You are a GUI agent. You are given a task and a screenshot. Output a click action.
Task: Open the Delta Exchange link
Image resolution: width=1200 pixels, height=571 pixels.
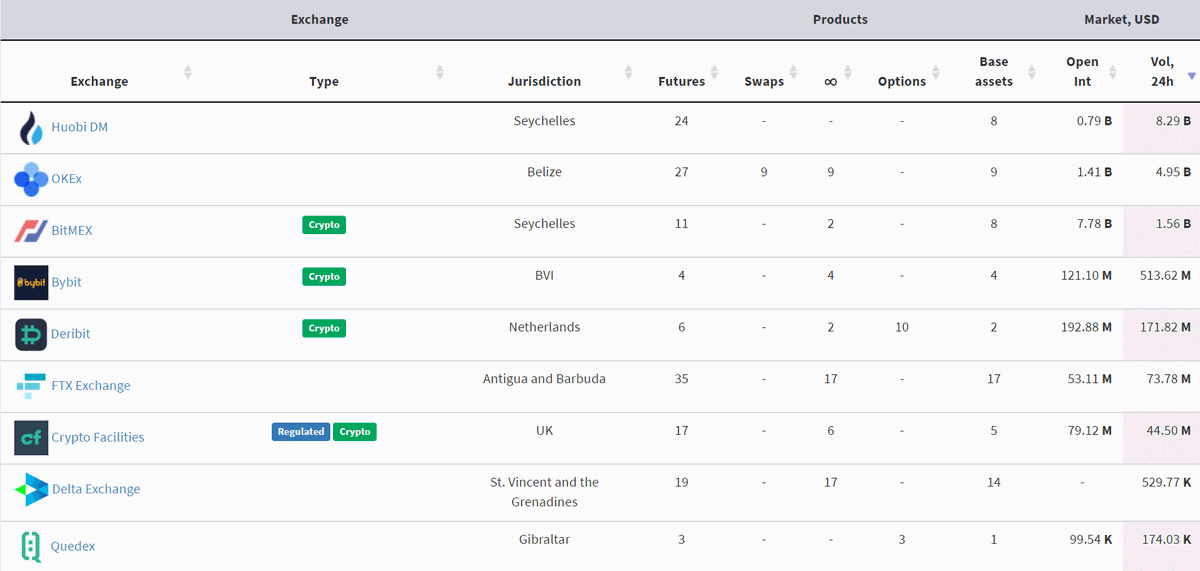(x=96, y=489)
